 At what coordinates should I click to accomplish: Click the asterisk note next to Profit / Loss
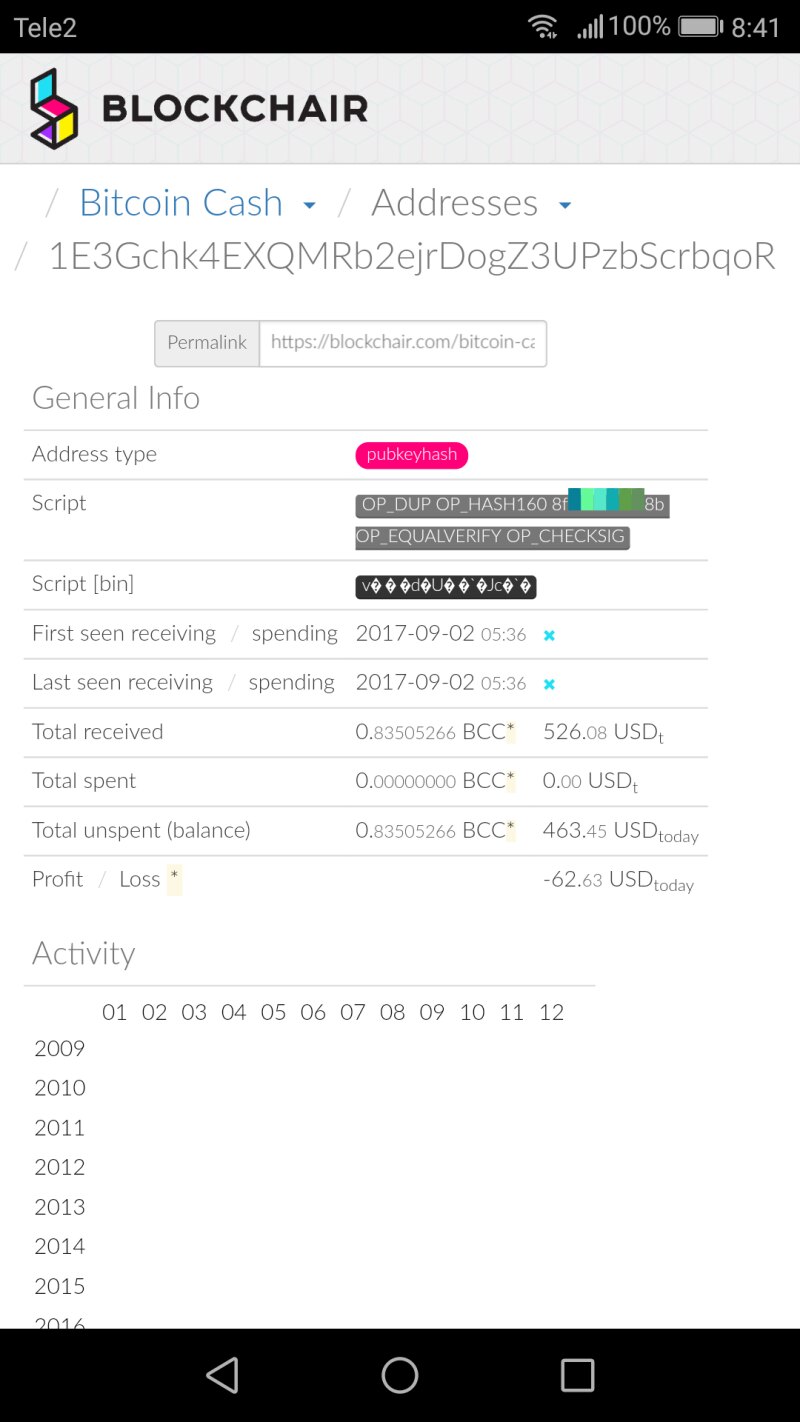(x=174, y=879)
